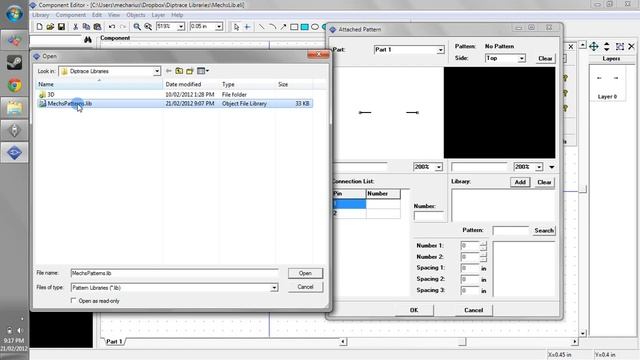Screen dimensions: 640x360
Task: Click the pad Number input field
Action: [x=429, y=216]
